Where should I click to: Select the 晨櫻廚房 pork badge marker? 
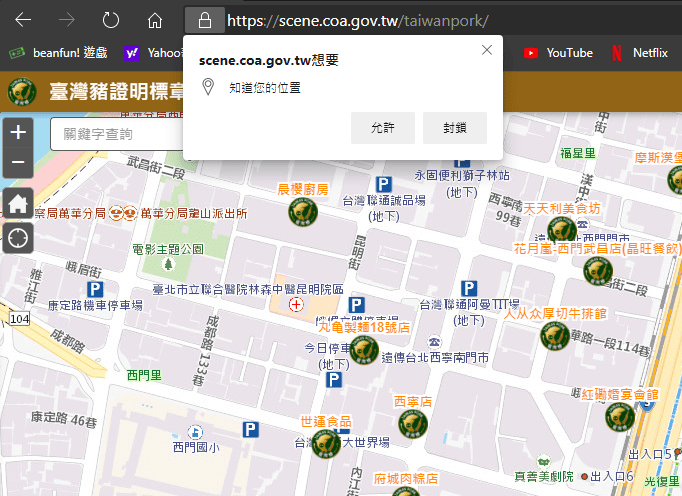(x=303, y=212)
